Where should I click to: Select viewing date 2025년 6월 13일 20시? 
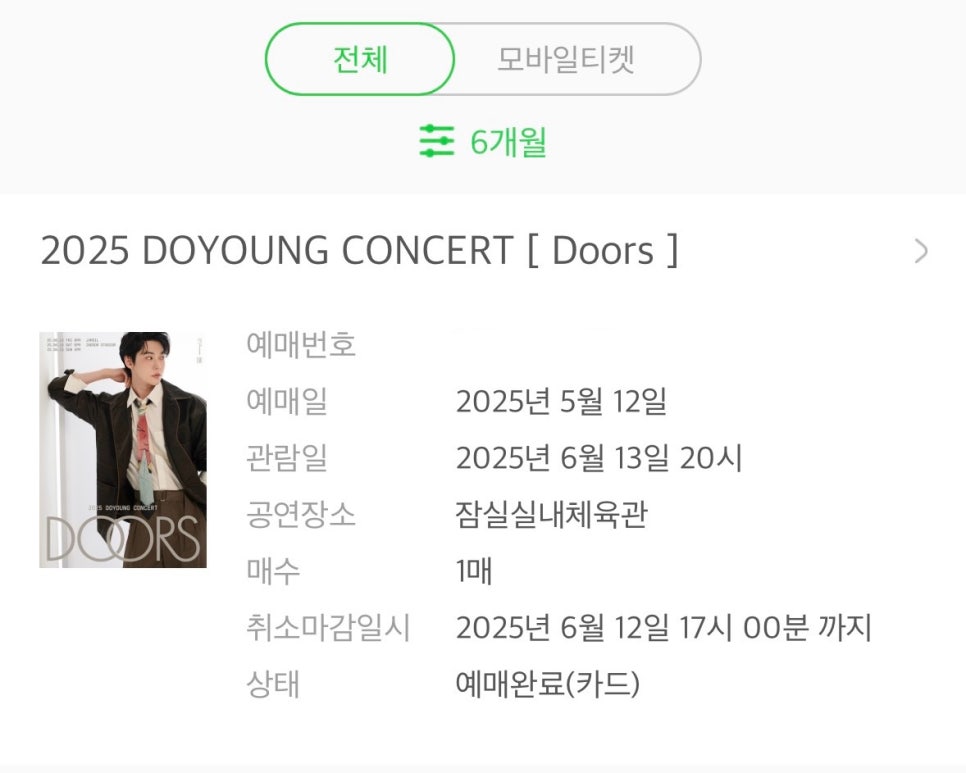(598, 459)
